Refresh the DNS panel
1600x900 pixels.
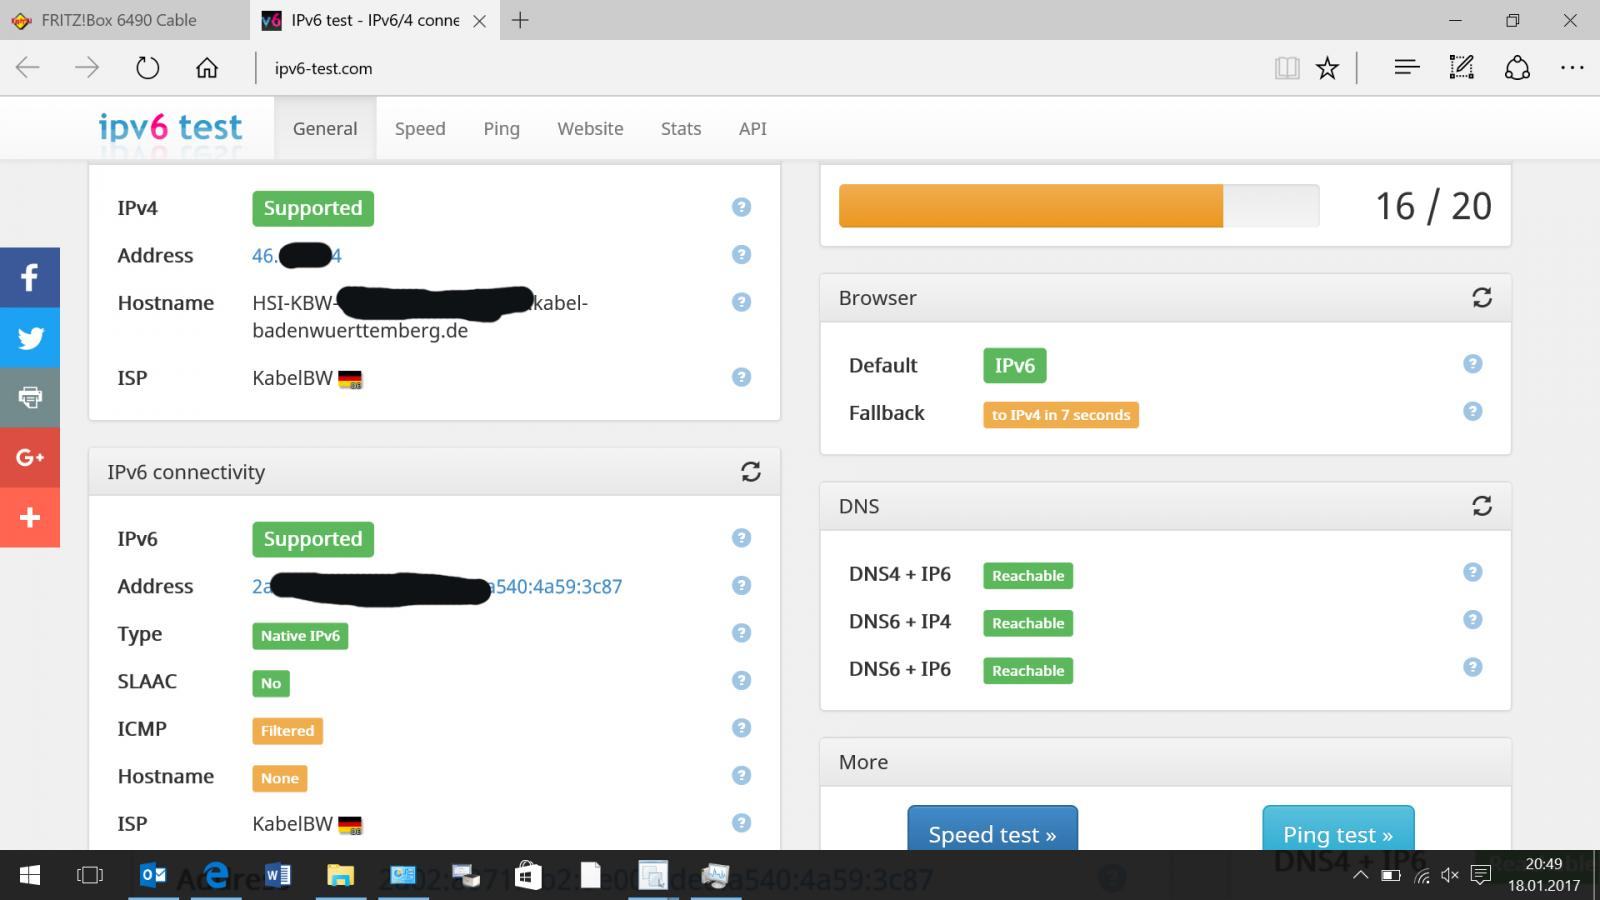pyautogui.click(x=1482, y=506)
